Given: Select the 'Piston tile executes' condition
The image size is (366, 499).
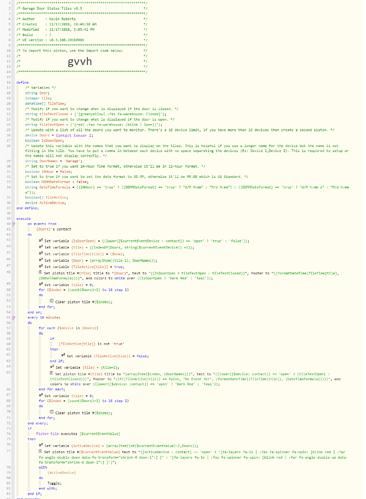Looking at the screenshot, I should click(78, 434).
